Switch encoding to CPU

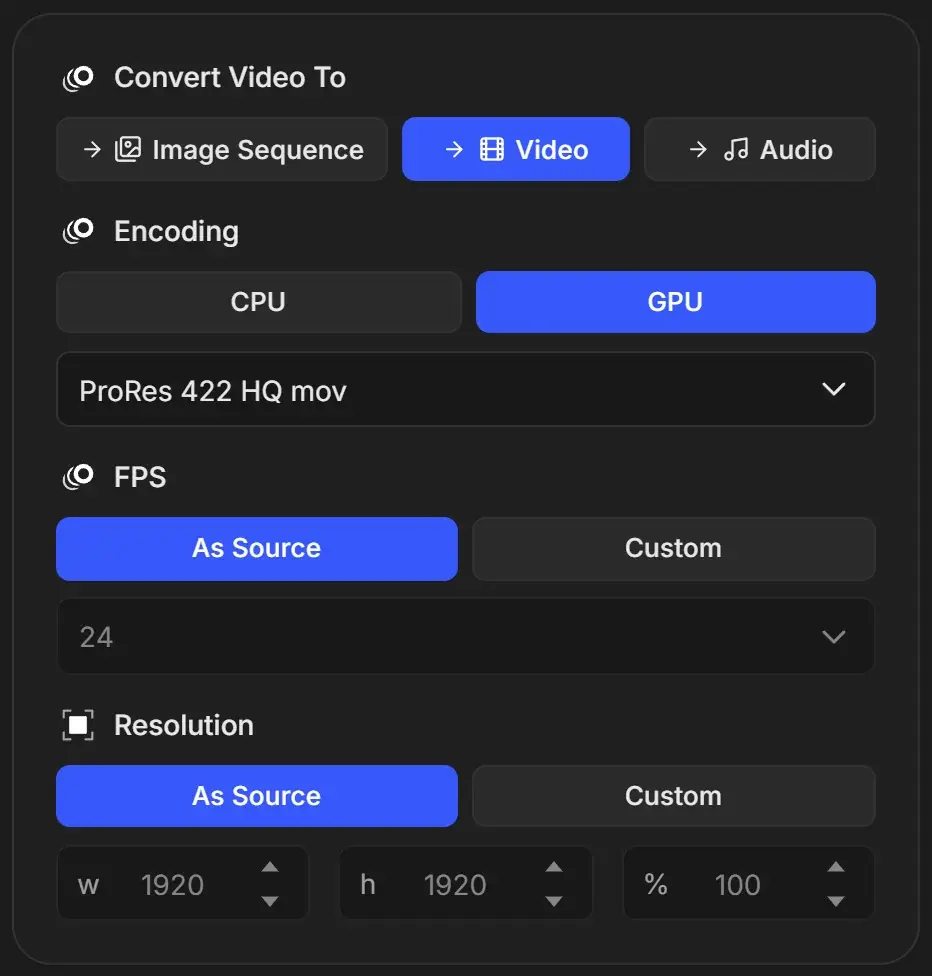(259, 302)
